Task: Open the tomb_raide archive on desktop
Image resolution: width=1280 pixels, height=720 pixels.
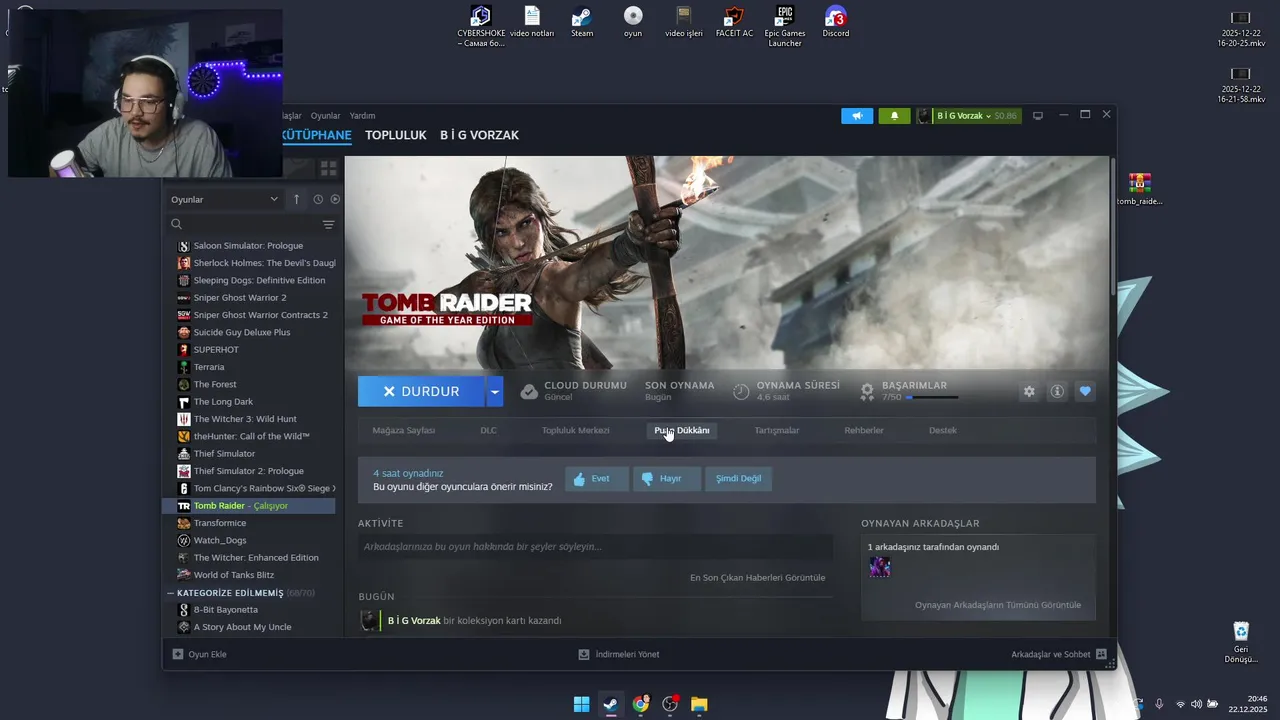Action: pyautogui.click(x=1140, y=189)
